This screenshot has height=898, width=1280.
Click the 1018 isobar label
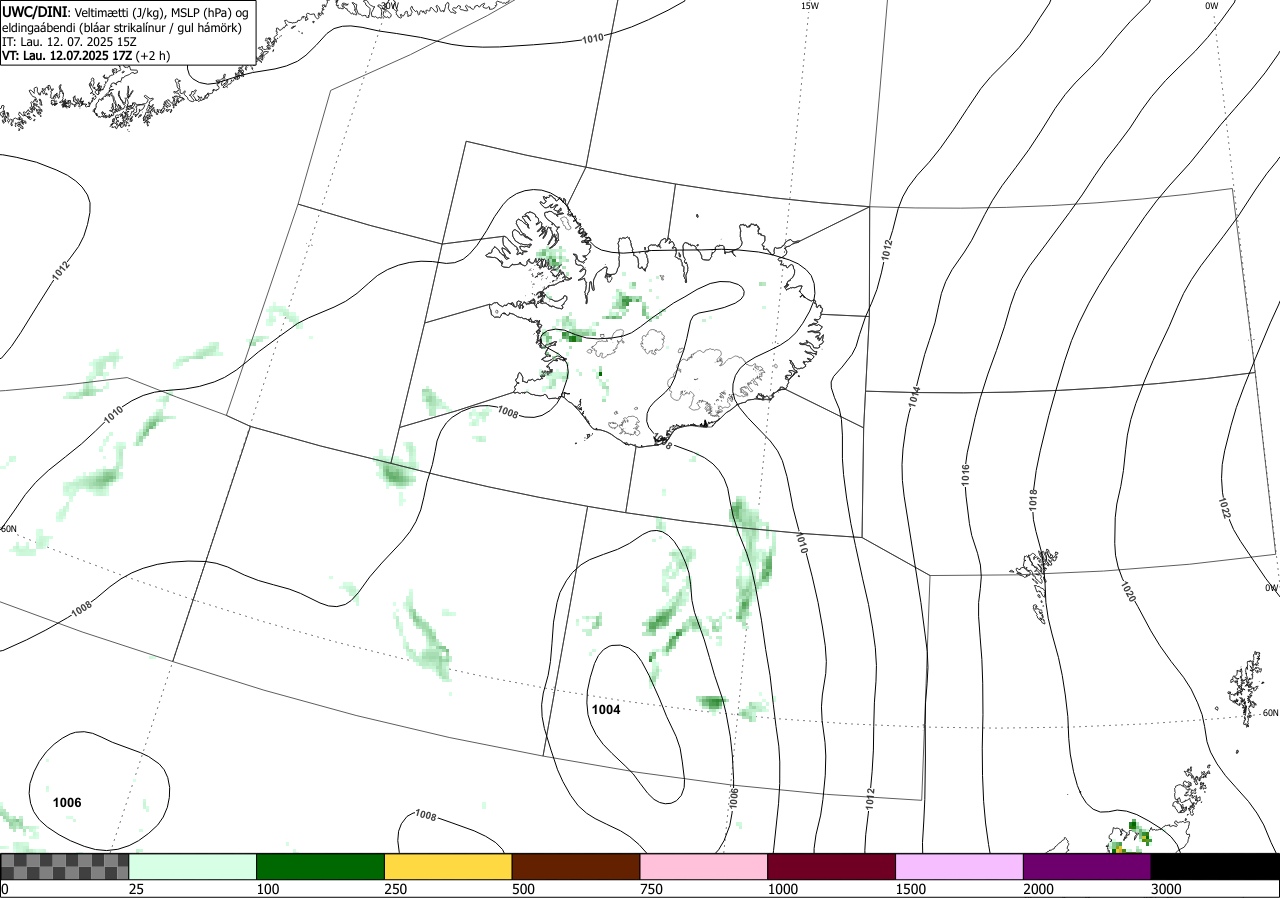coord(1033,499)
